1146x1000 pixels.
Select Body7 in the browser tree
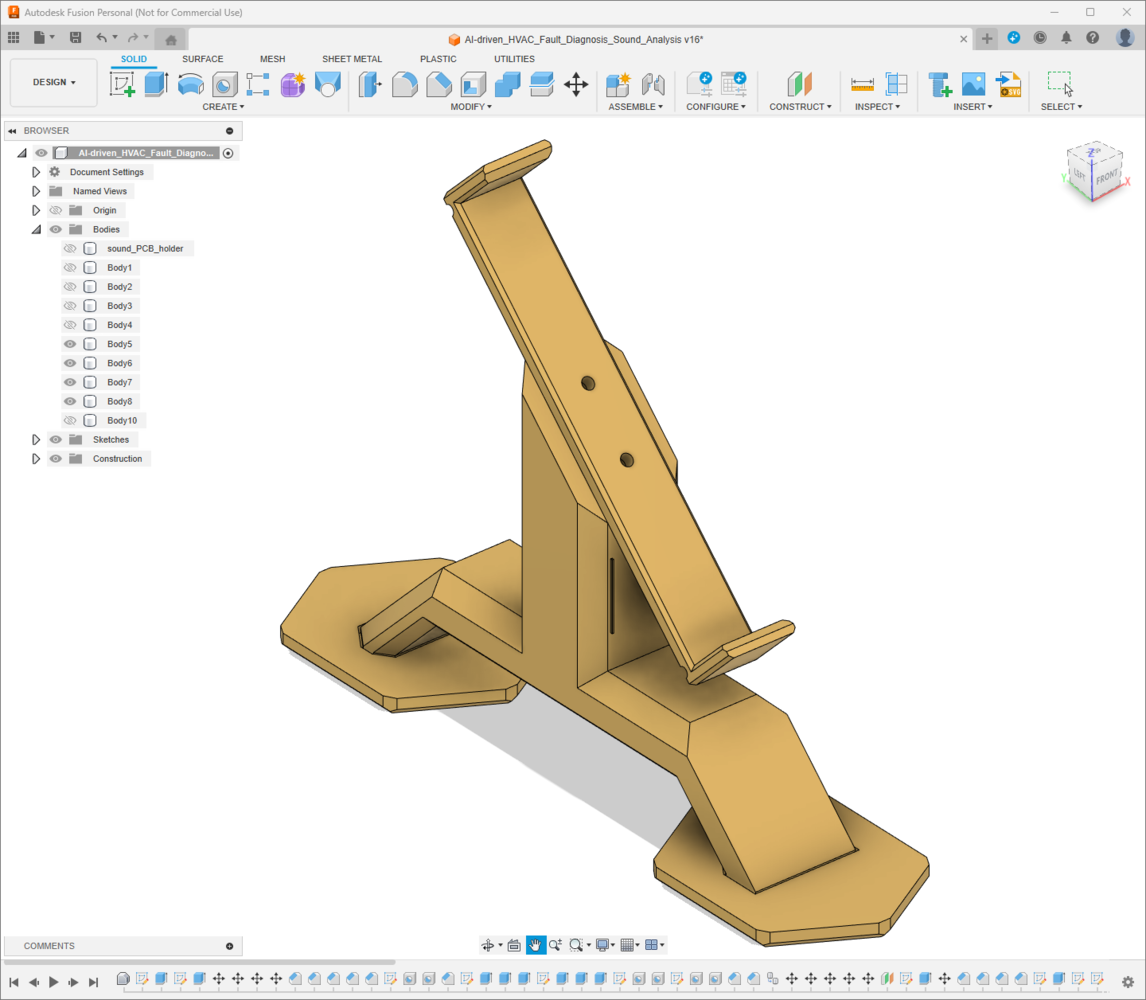click(120, 382)
